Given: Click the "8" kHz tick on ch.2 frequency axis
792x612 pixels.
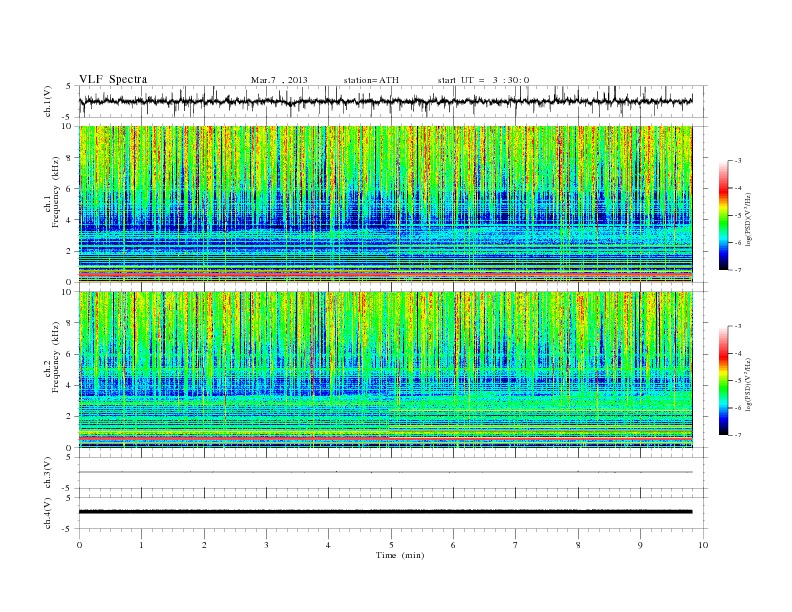Looking at the screenshot, I should pyautogui.click(x=69, y=323).
